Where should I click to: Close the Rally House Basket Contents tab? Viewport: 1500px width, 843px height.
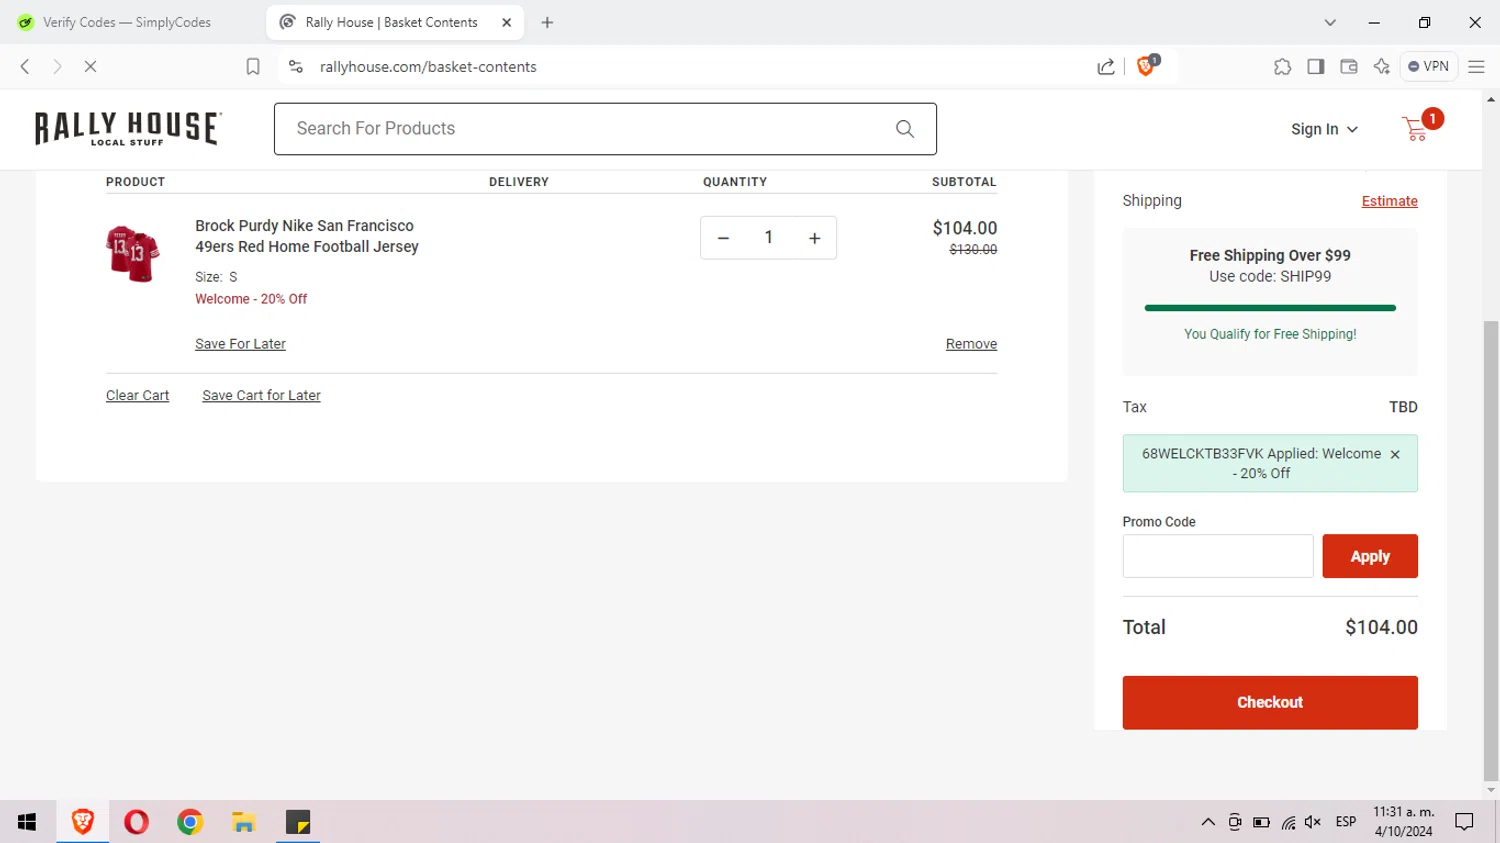507,22
